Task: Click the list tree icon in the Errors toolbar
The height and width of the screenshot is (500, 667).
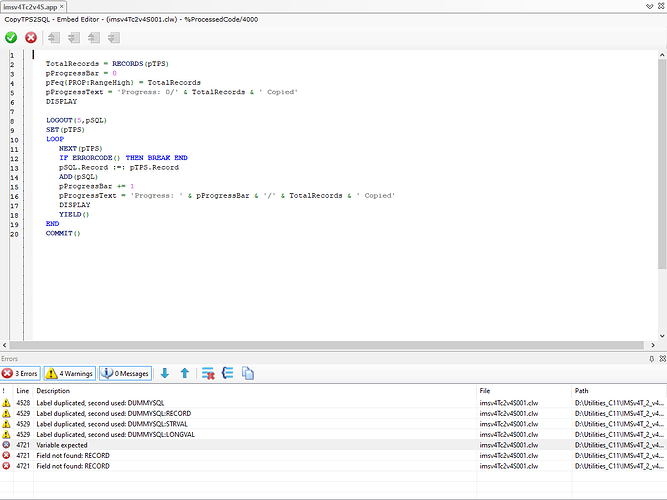Action: [228, 373]
